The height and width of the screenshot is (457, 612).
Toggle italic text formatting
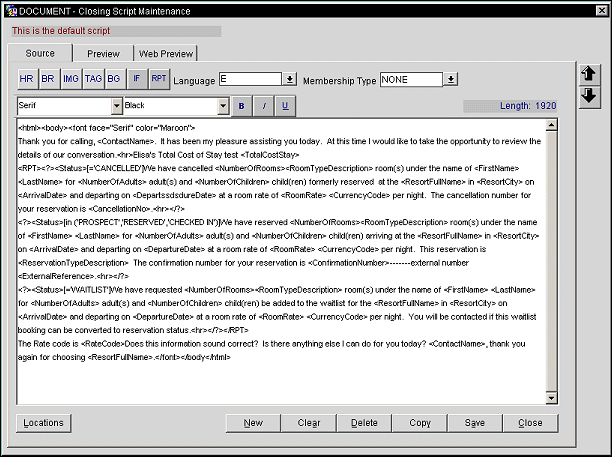click(264, 105)
